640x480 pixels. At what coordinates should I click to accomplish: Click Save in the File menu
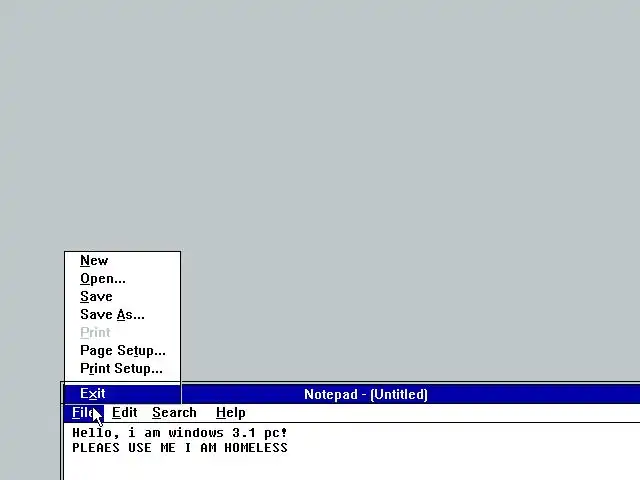coord(122,296)
